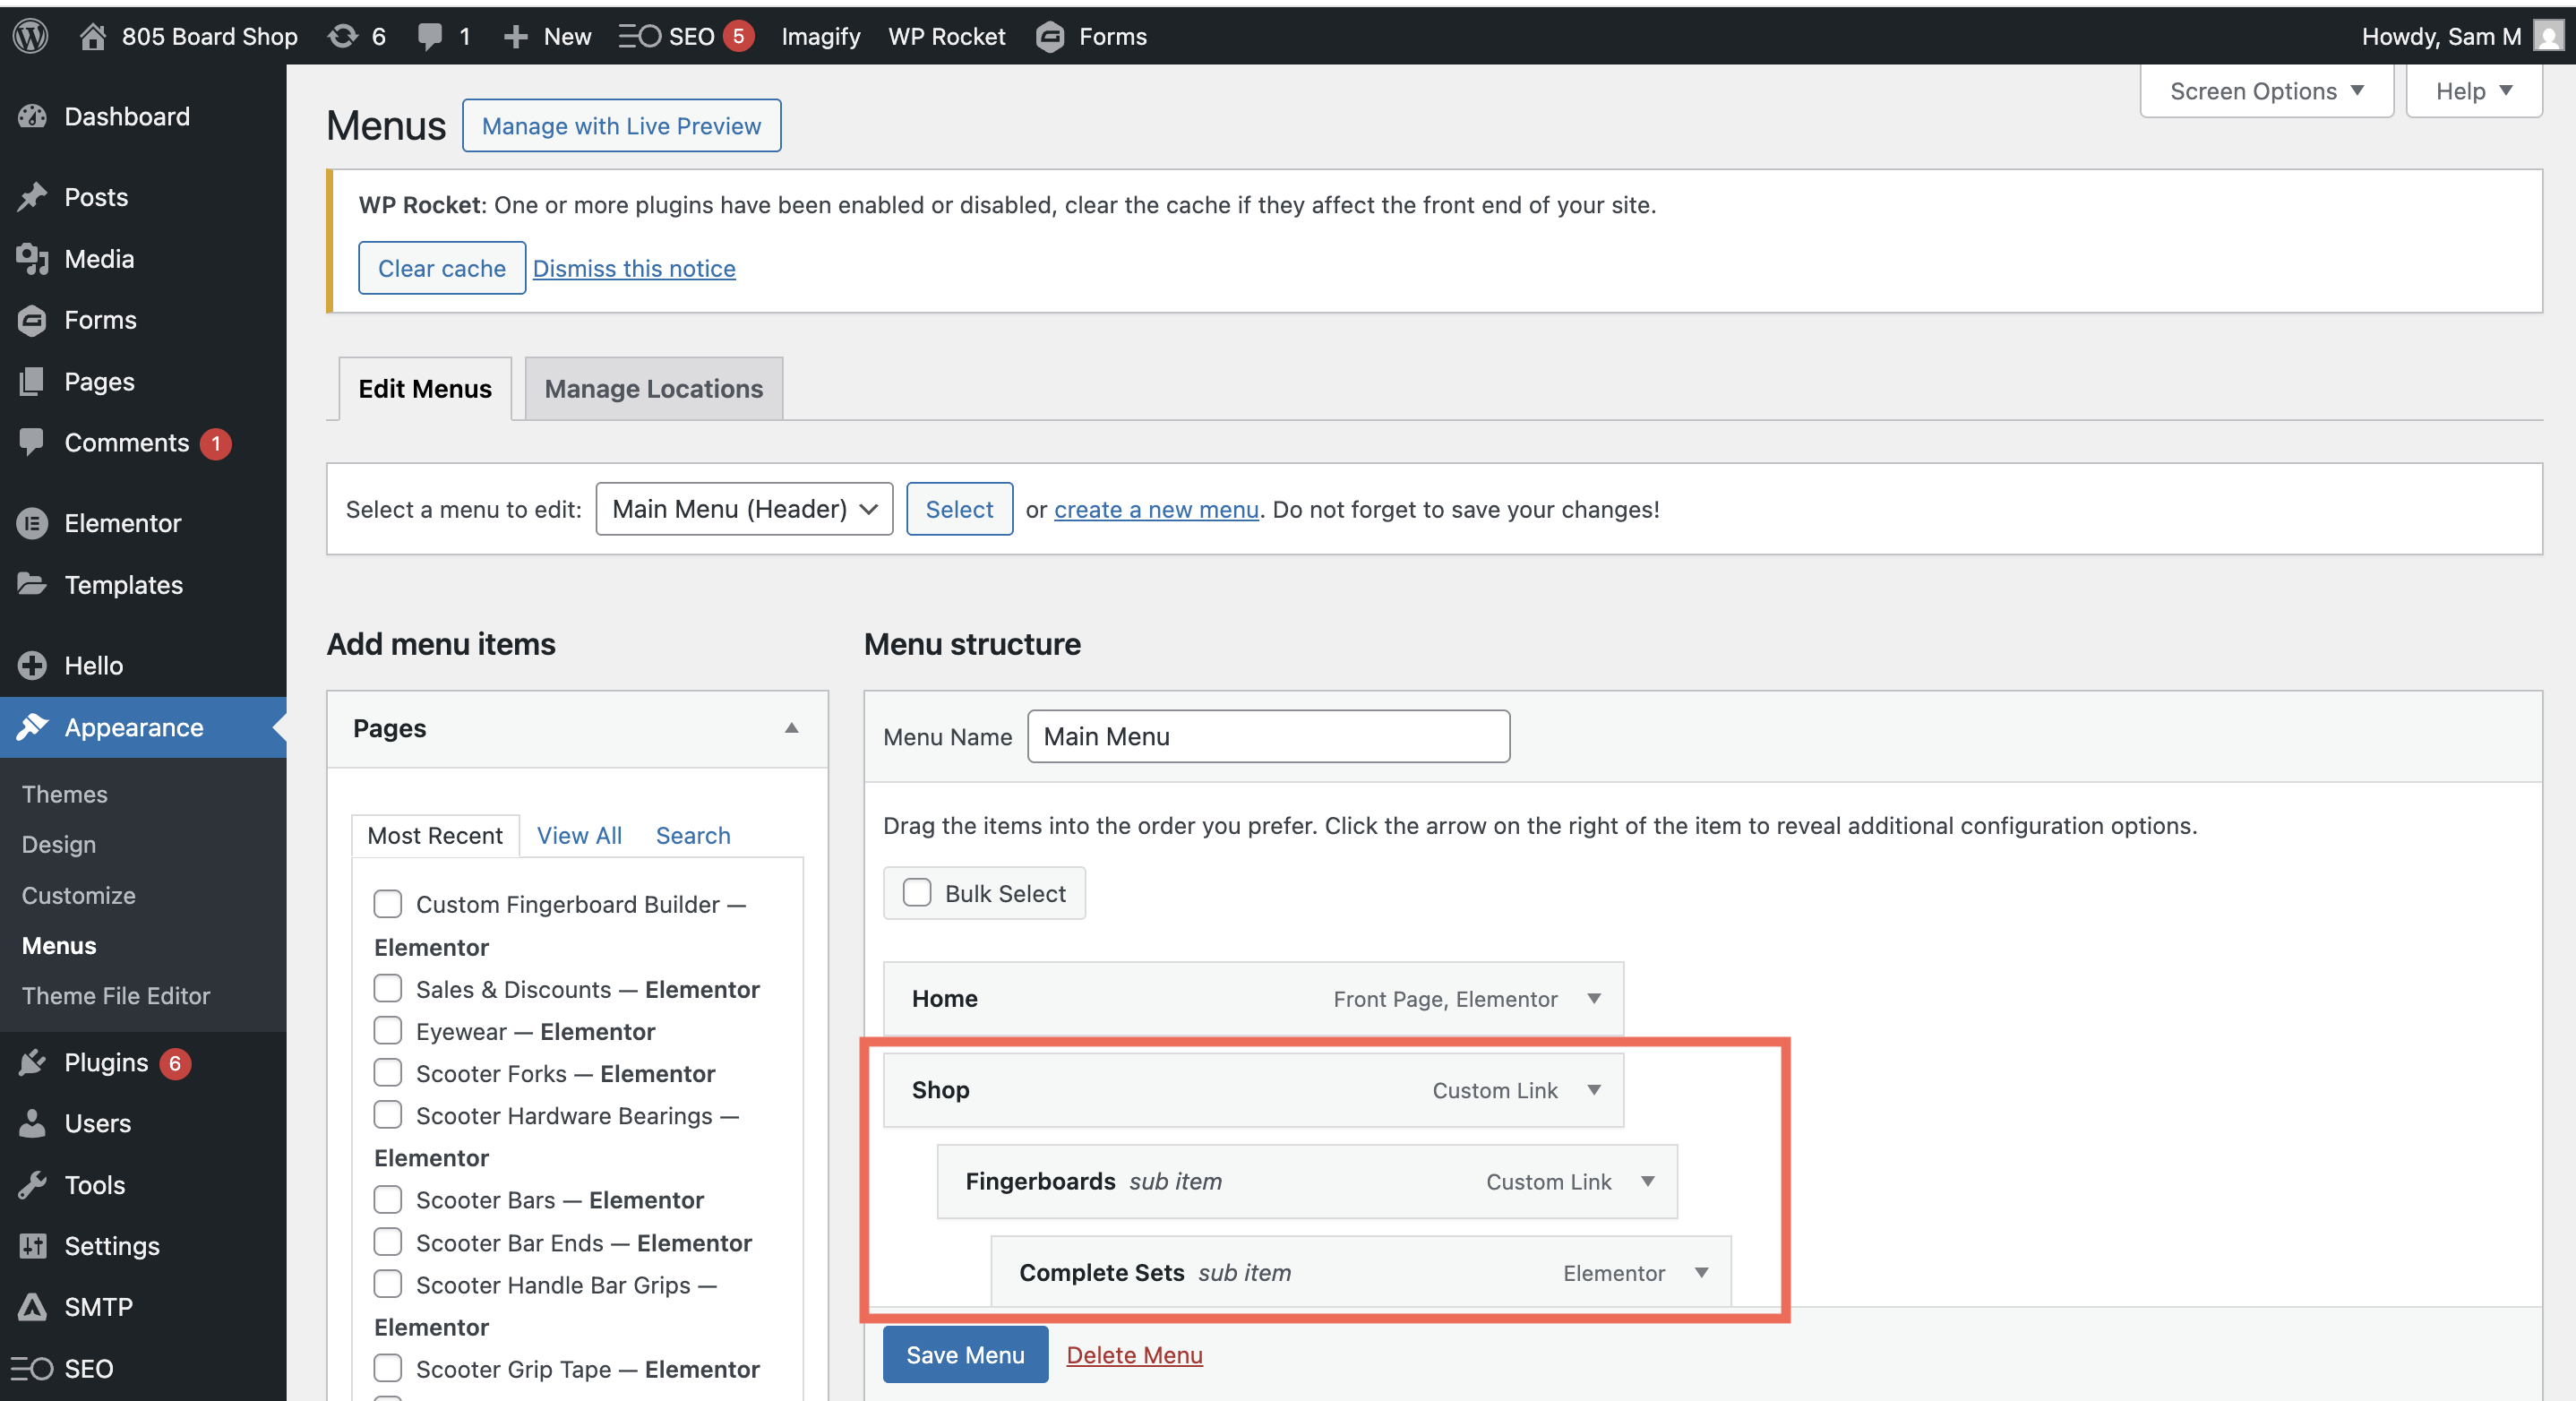Click the Select menu button
Viewport: 2576px width, 1401px height.
coord(959,509)
